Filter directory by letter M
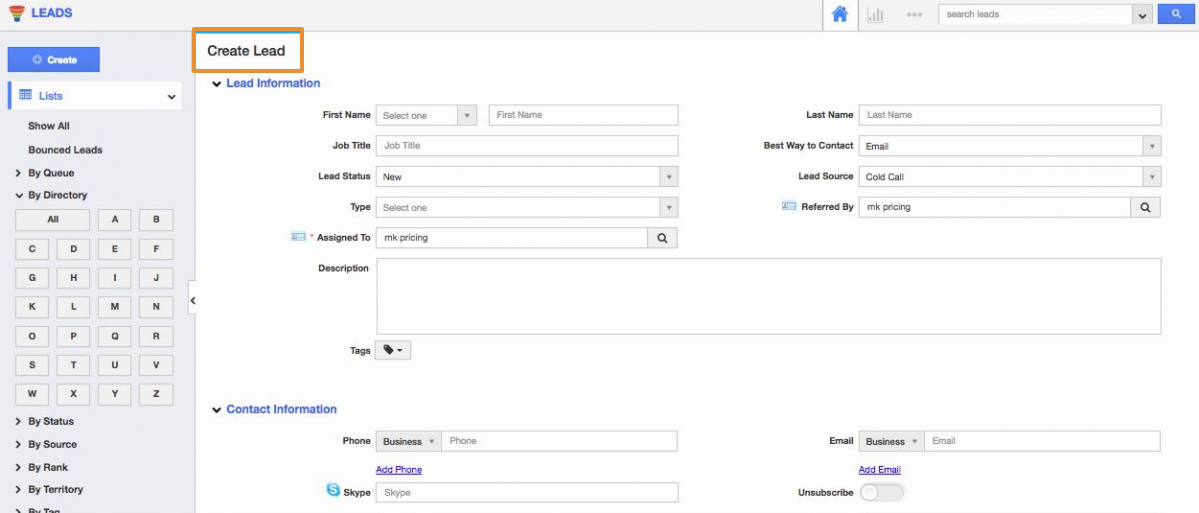 (115, 307)
